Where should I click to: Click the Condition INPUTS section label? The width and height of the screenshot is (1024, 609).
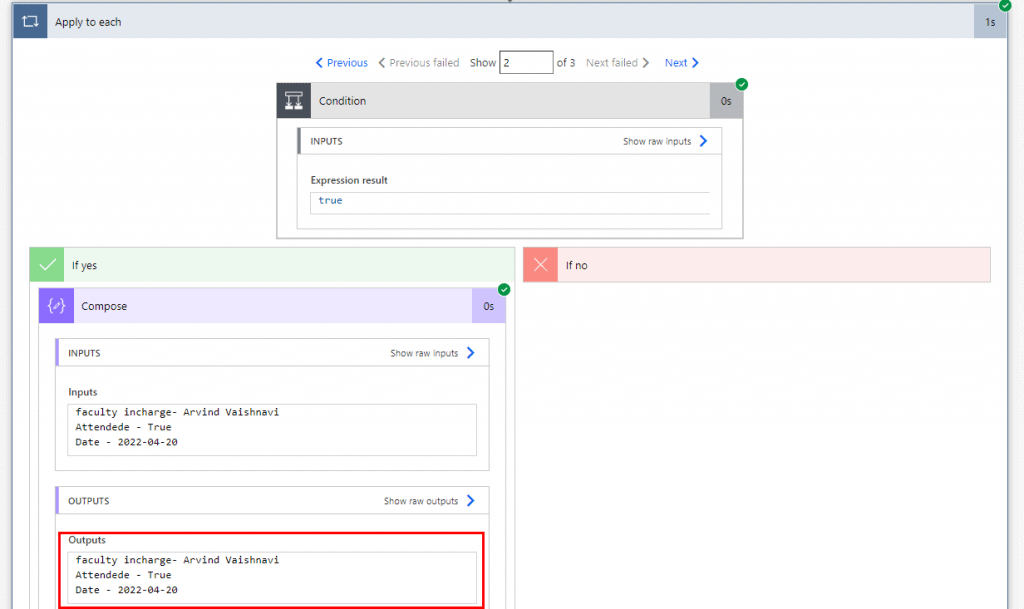327,141
